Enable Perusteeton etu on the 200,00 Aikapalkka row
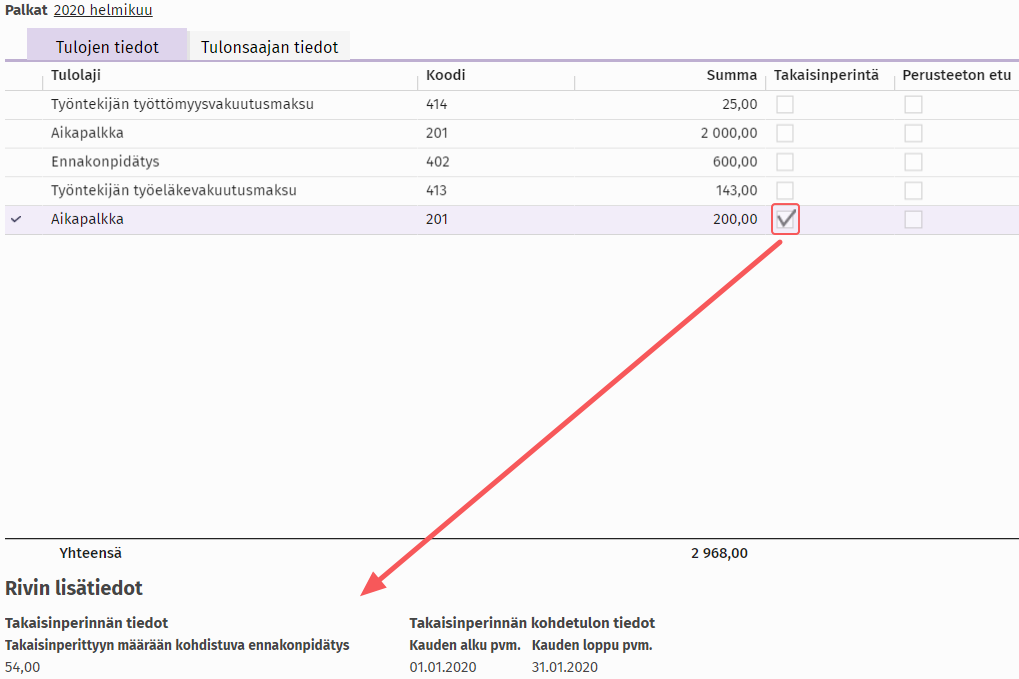The image size is (1019, 679). 913,220
